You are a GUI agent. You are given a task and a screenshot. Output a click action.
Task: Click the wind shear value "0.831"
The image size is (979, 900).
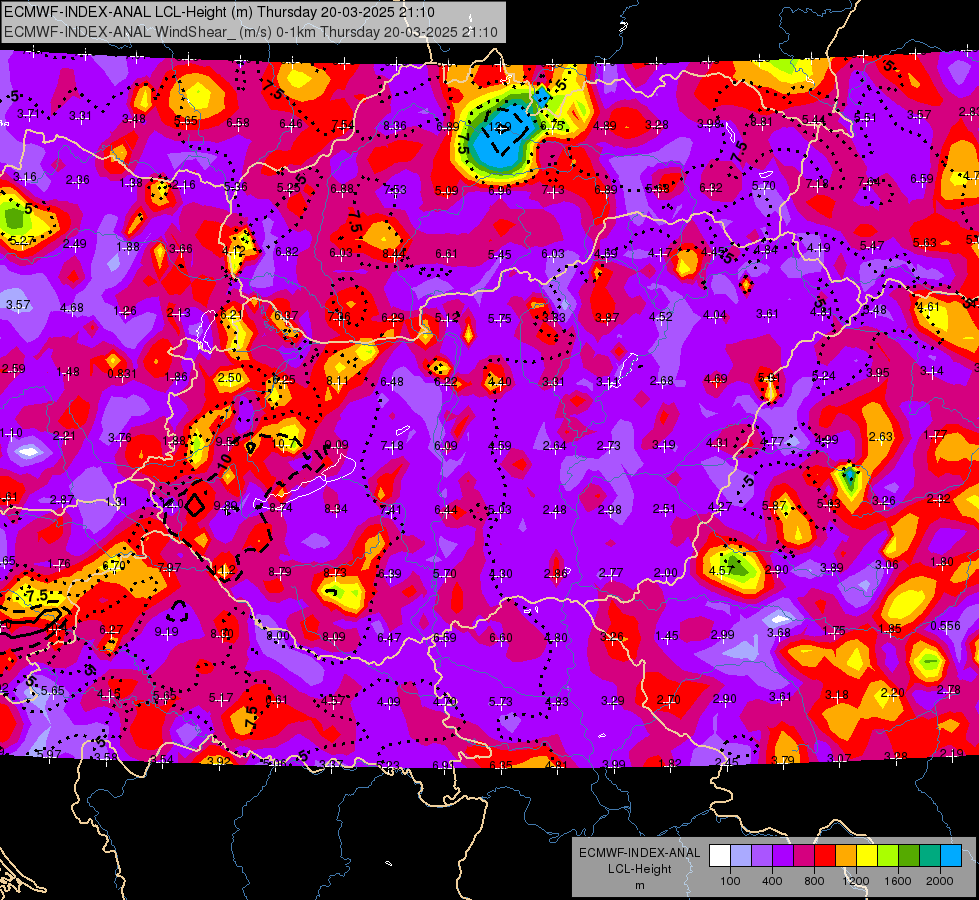(122, 373)
